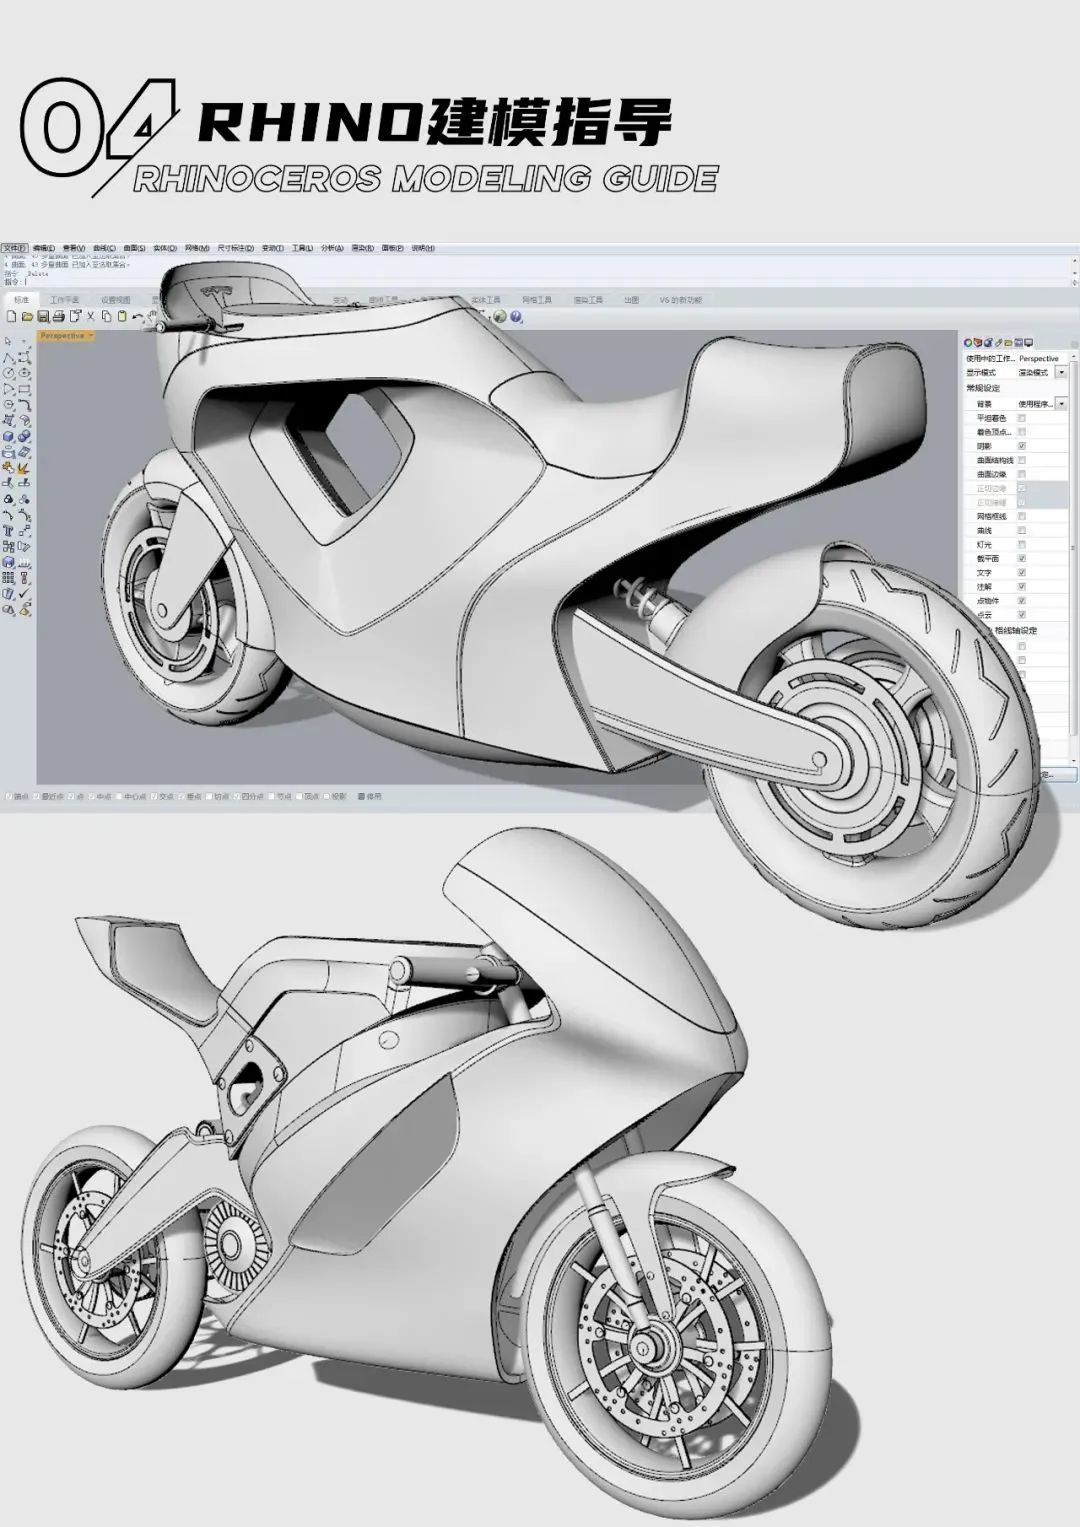Open the 显示模式 display mode dropdown
Image resolution: width=1080 pixels, height=1527 pixels.
point(1061,373)
